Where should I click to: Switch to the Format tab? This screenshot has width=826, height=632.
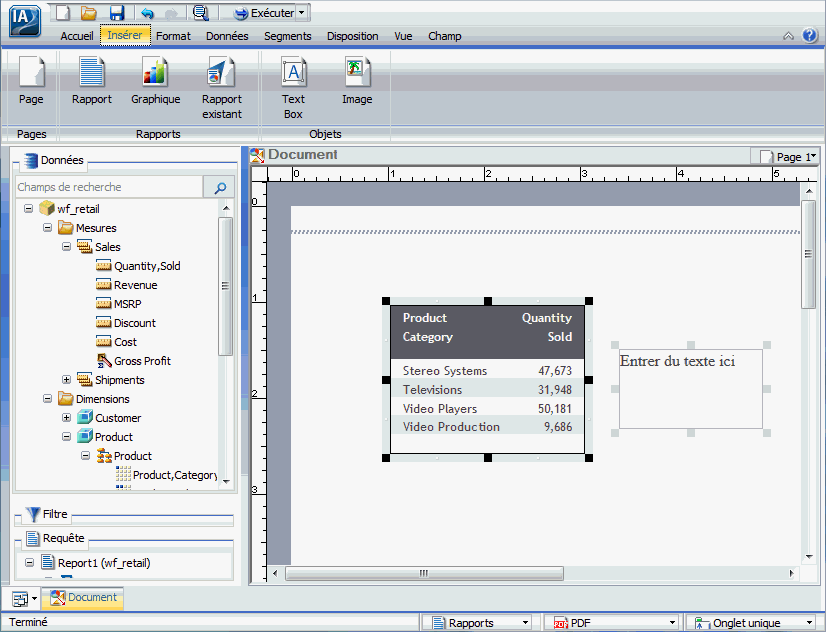point(173,36)
